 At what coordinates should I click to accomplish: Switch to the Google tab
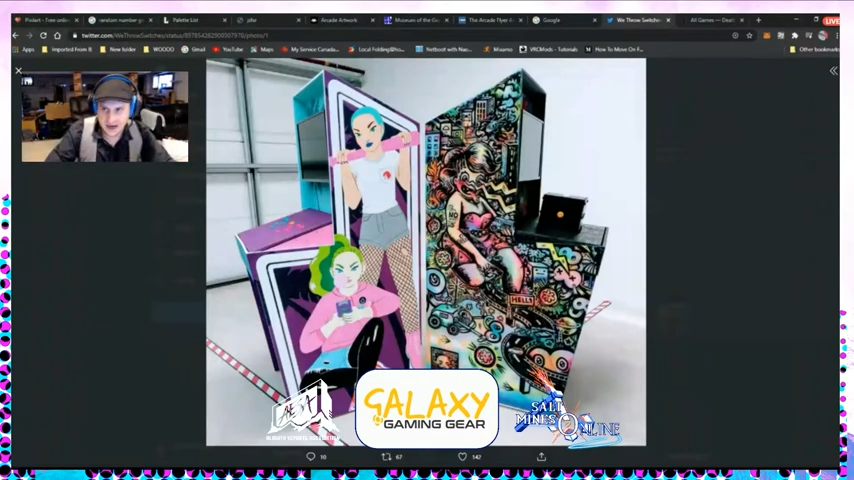point(564,20)
